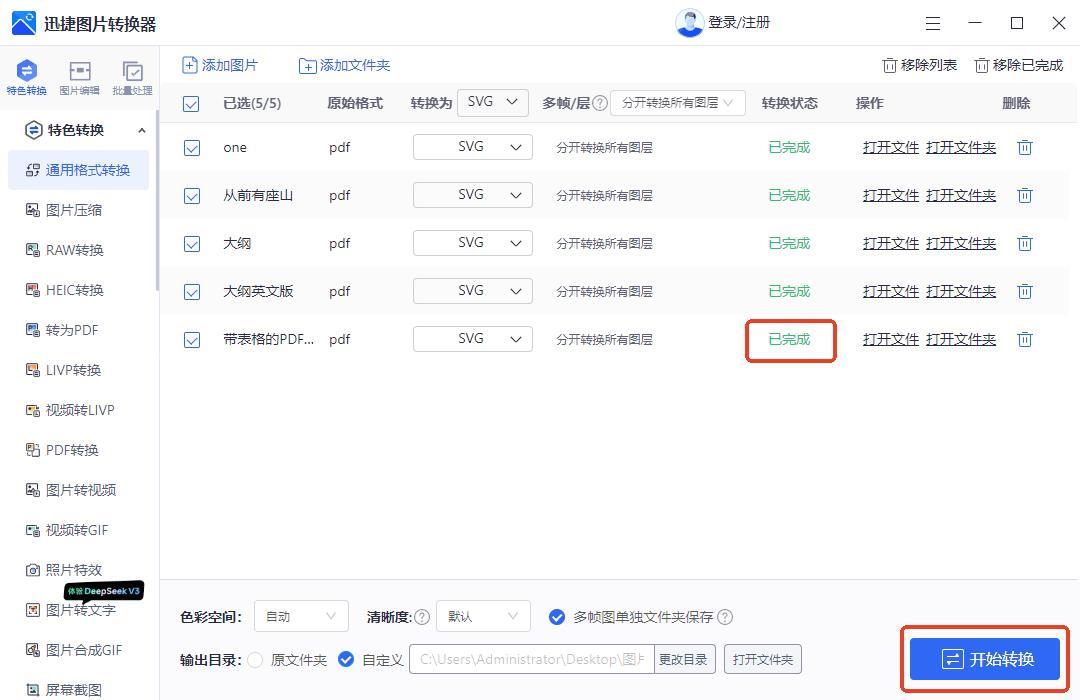Open the 转为PDF sidebar item
This screenshot has height=700, width=1080.
[x=72, y=330]
